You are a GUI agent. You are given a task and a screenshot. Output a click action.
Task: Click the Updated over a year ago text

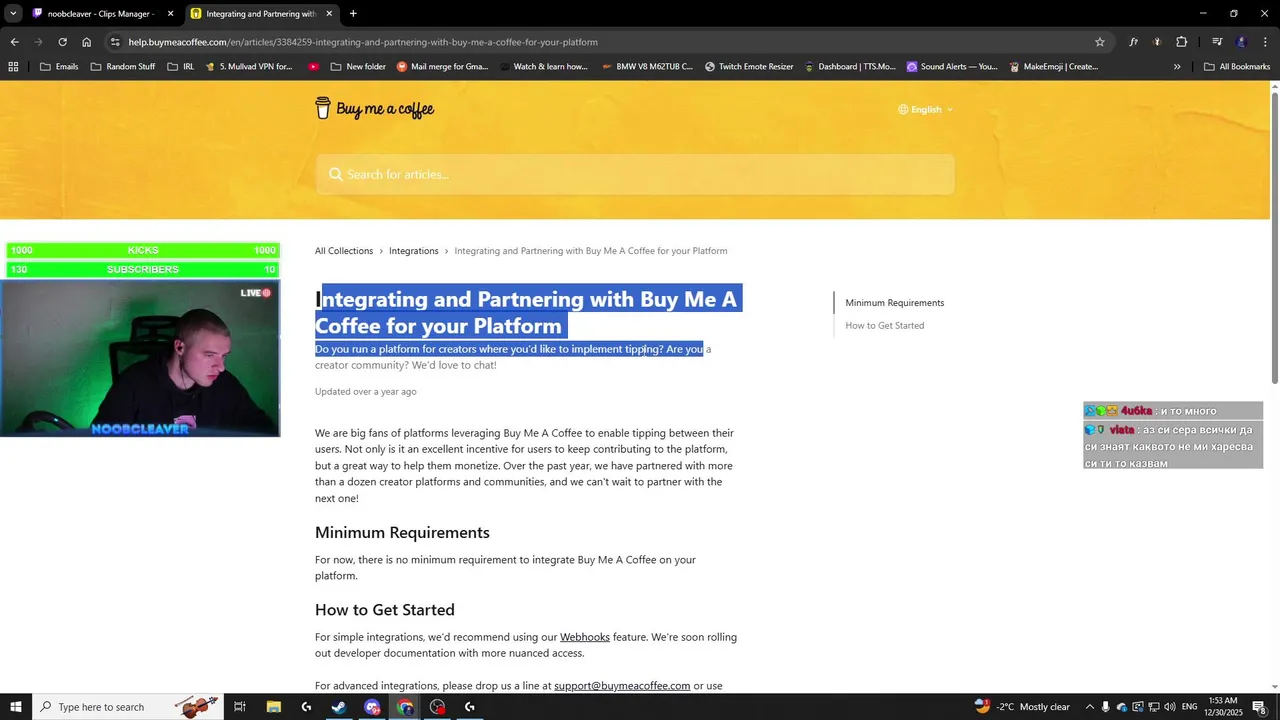[x=366, y=392]
